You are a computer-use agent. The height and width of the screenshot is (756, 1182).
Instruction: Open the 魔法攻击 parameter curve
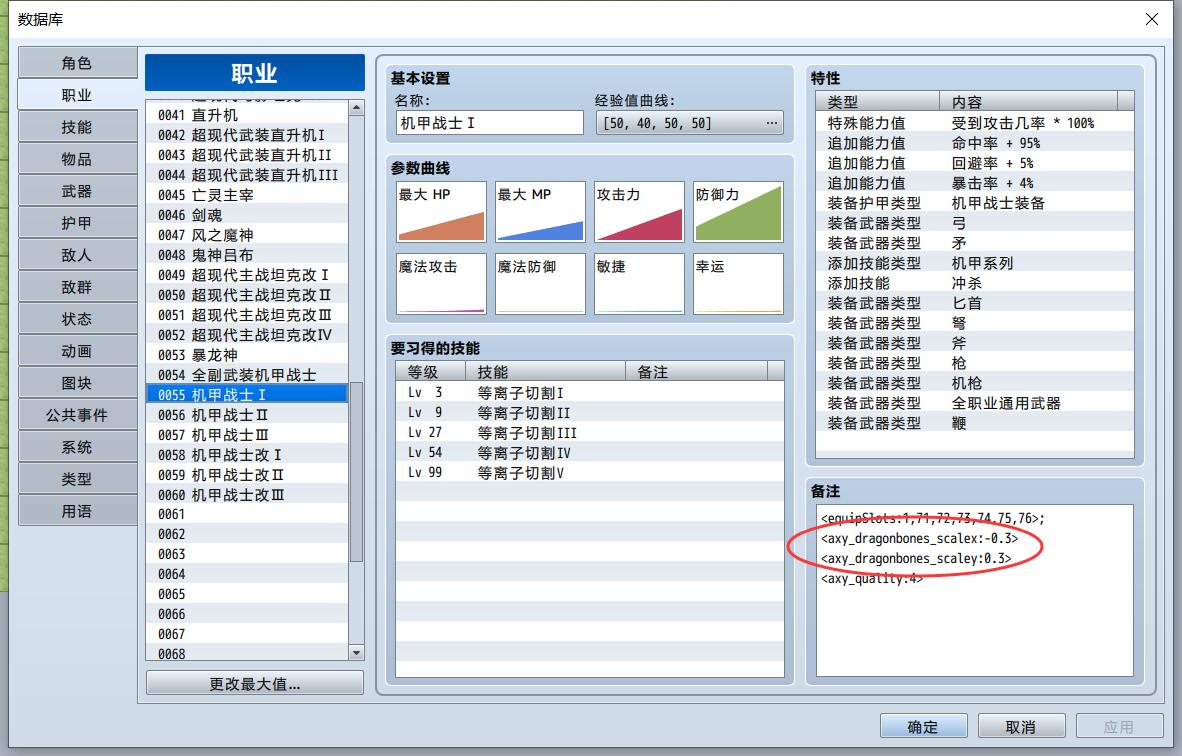point(441,283)
